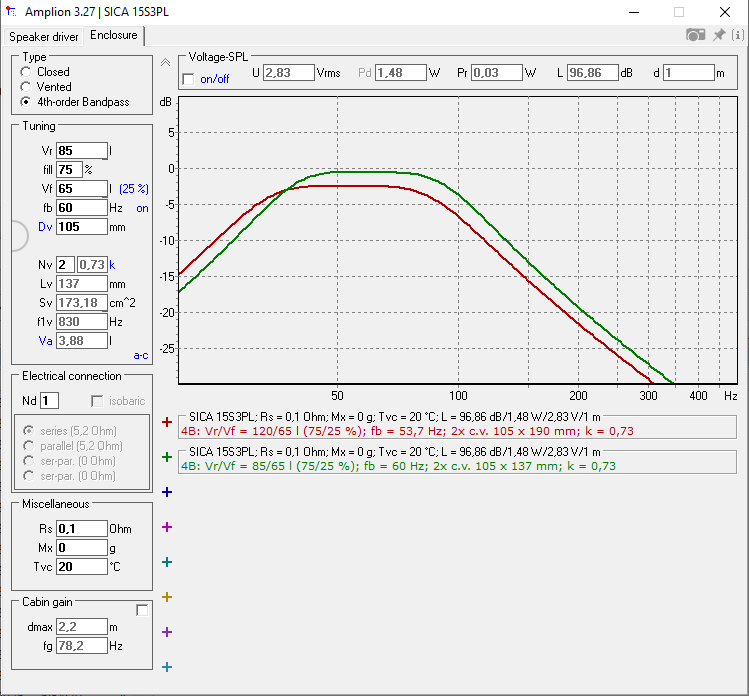Click the Nd driver count field
The height and width of the screenshot is (696, 749).
pyautogui.click(x=49, y=401)
